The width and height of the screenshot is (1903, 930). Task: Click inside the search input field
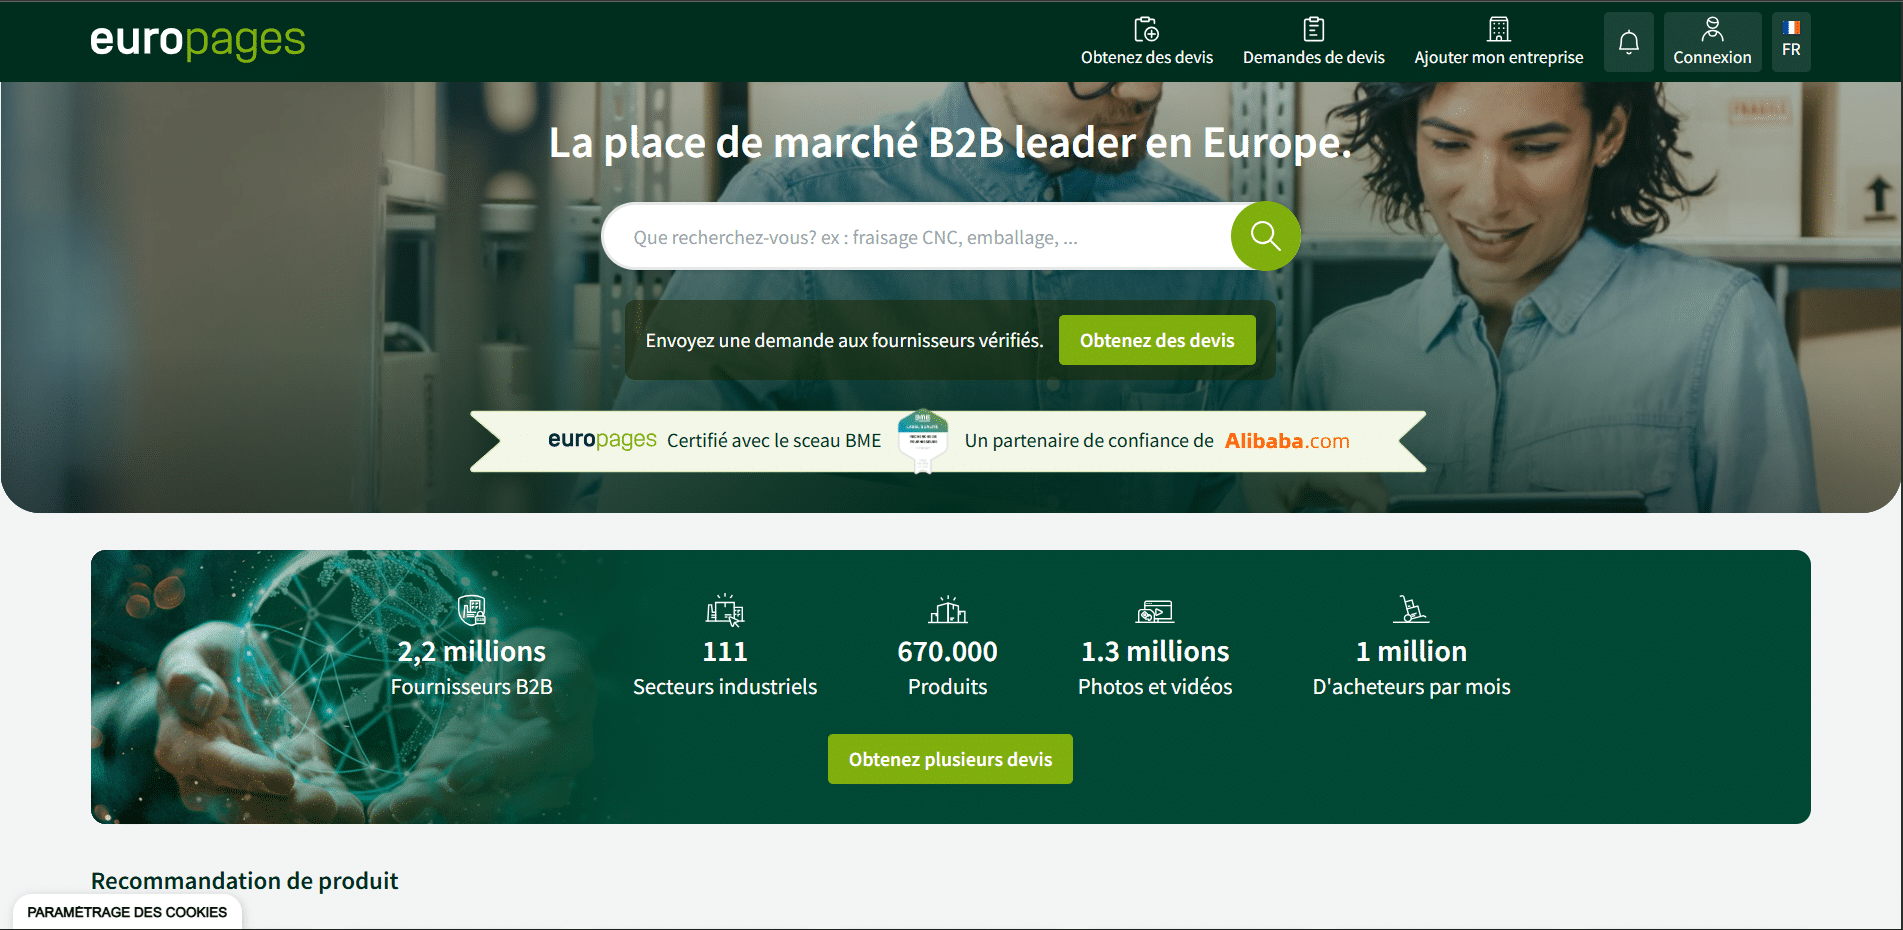tap(900, 236)
